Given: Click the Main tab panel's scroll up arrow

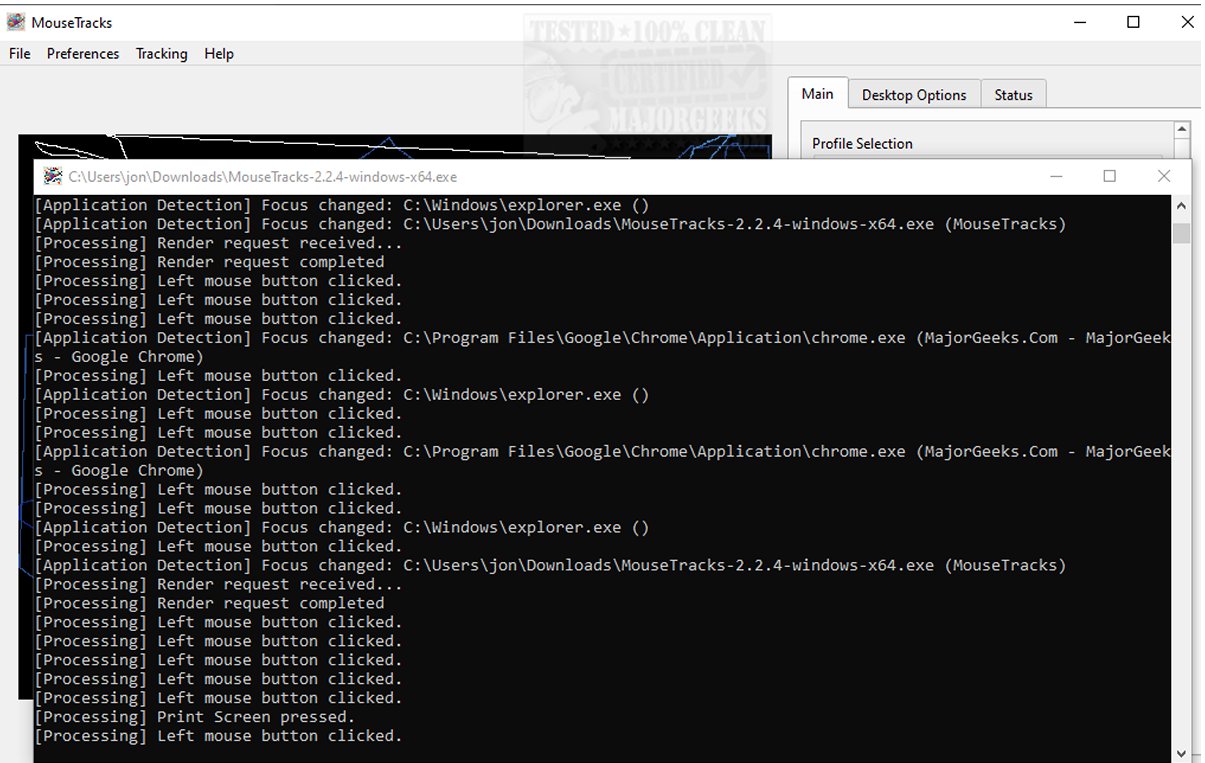Looking at the screenshot, I should (x=1182, y=130).
